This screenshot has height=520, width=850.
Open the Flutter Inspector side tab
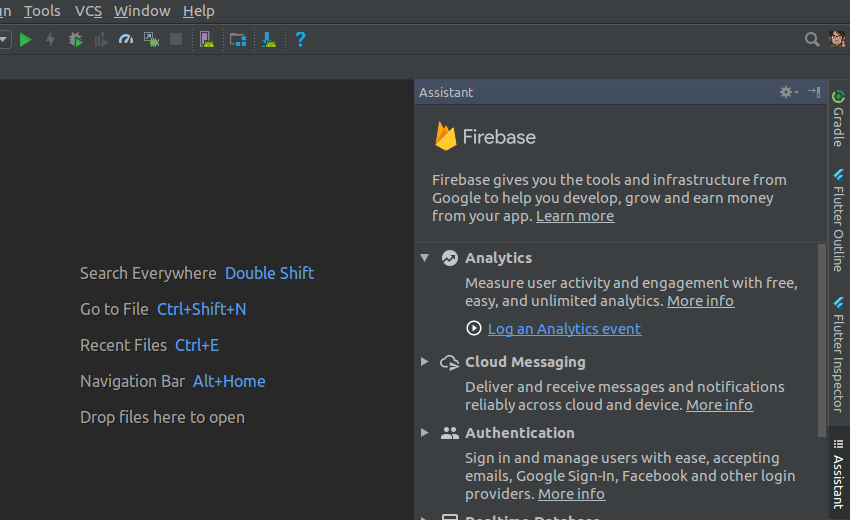839,355
